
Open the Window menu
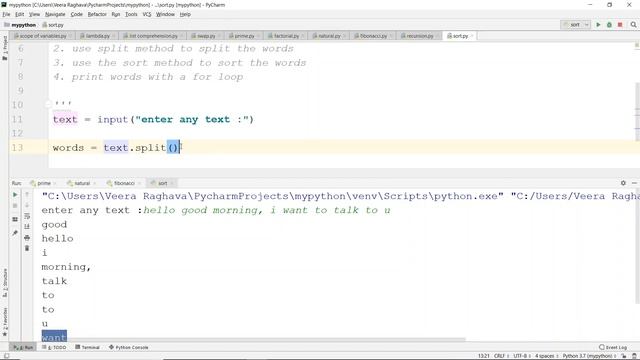tap(165, 14)
